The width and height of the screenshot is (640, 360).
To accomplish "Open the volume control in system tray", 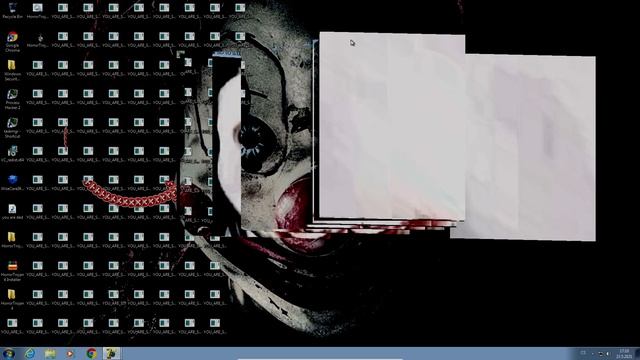I will (x=608, y=354).
